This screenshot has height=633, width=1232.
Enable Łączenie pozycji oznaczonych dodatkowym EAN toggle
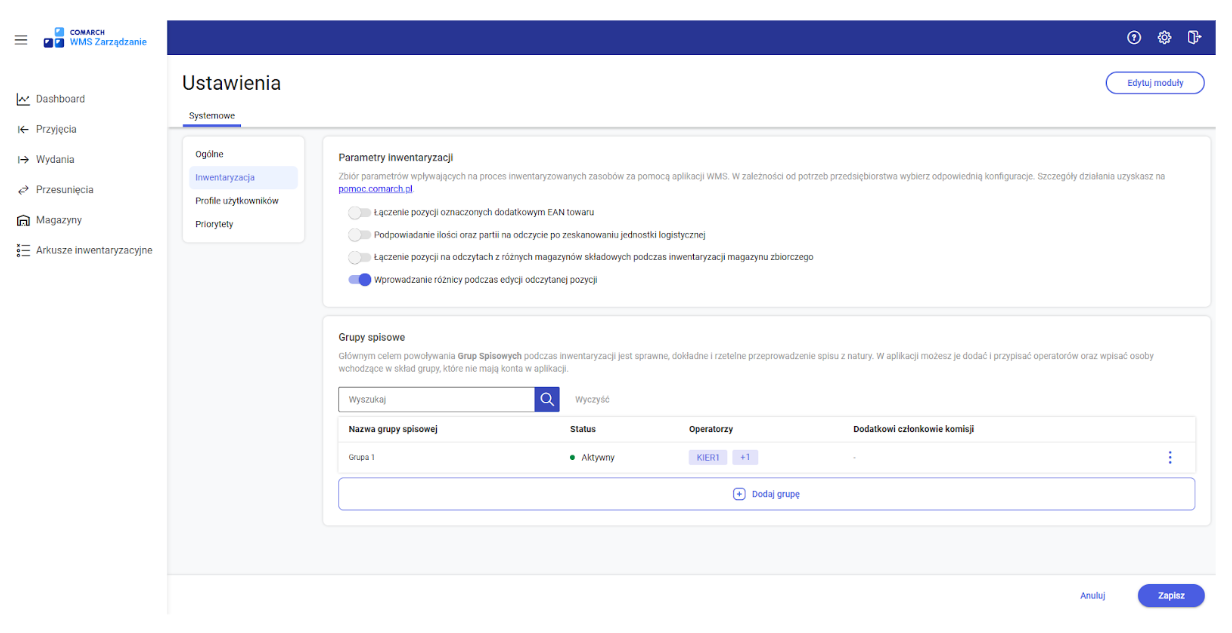359,212
